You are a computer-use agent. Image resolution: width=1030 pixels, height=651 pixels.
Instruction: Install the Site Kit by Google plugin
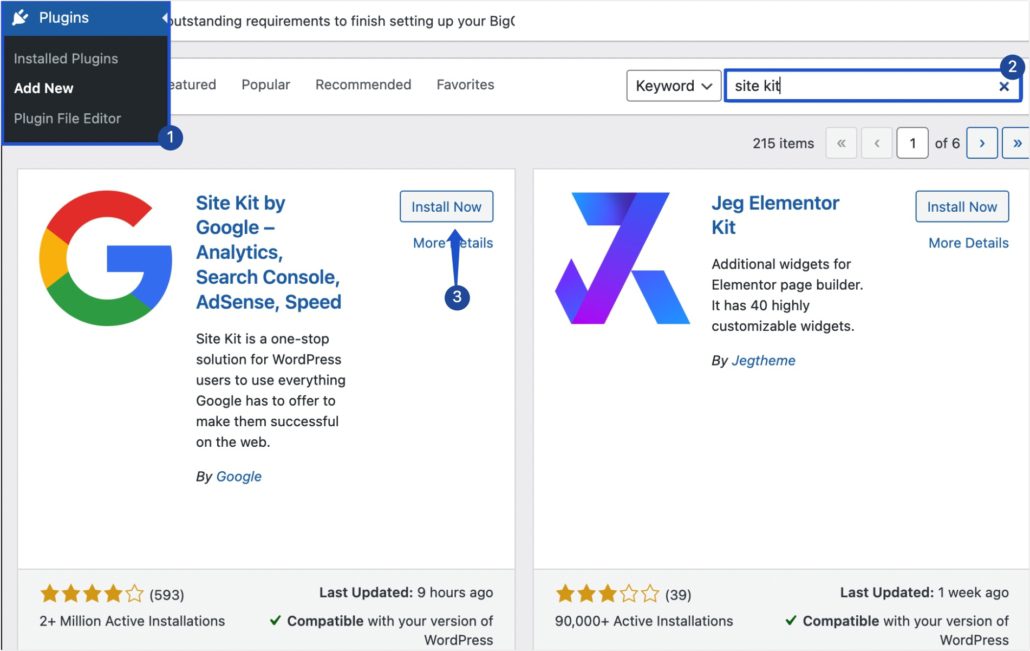pos(446,207)
